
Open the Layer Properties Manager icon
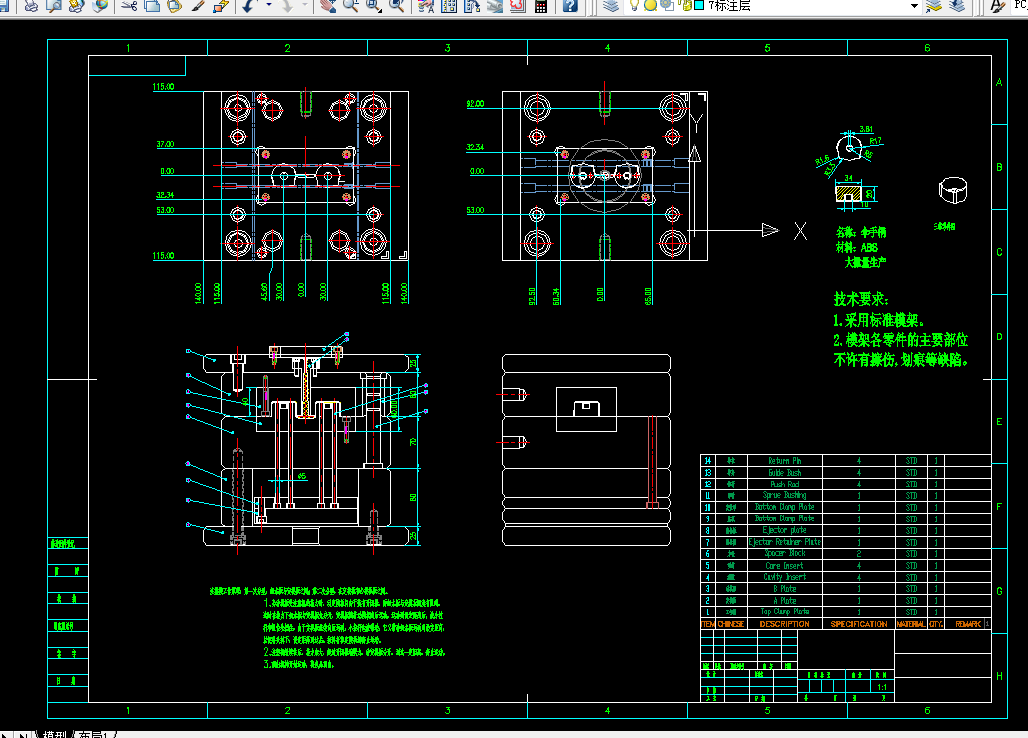[611, 6]
